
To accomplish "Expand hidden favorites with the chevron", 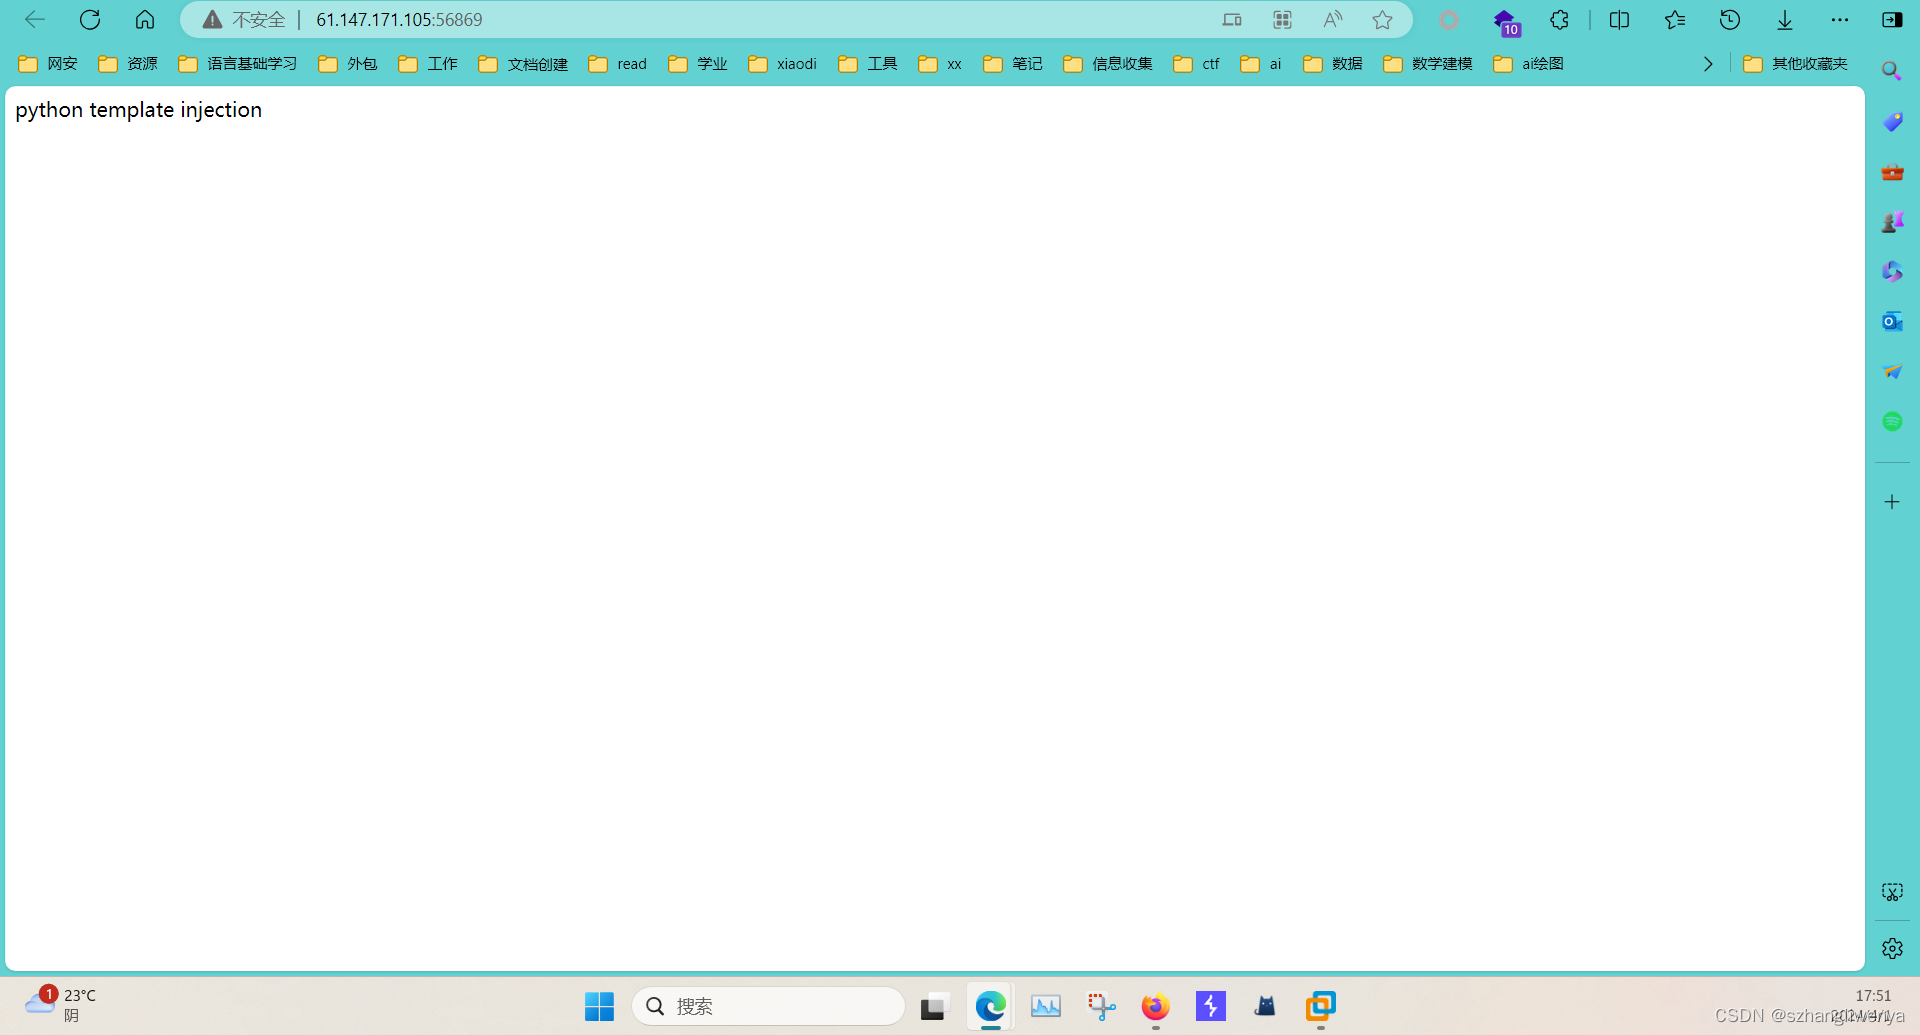I will point(1707,63).
